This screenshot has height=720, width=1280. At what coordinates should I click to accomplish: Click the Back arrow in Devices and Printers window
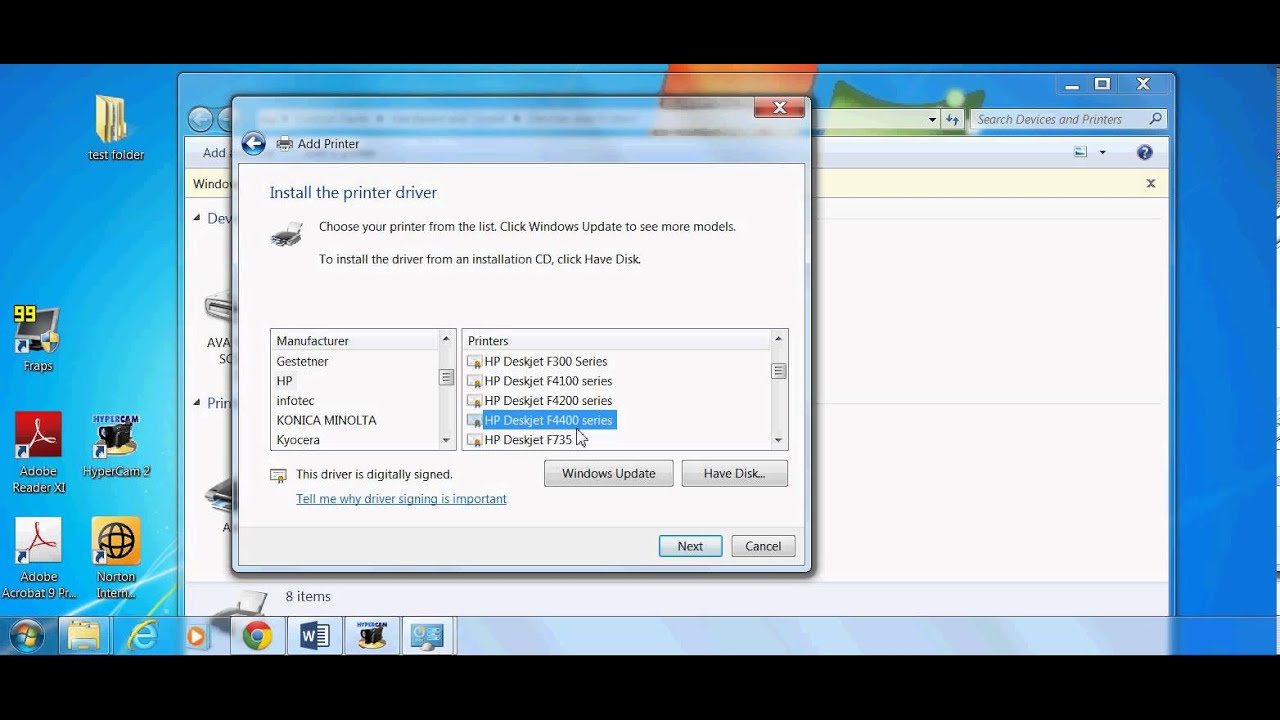point(200,119)
